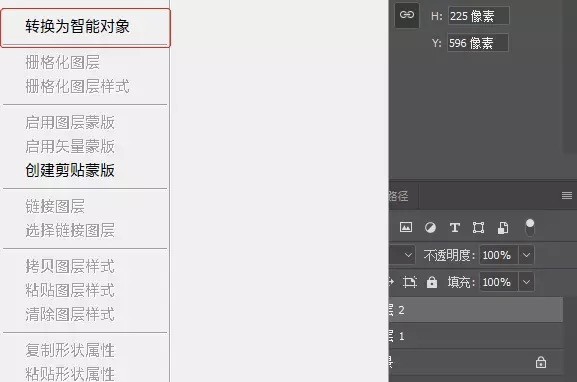The image size is (577, 382).
Task: Click 启用图层蒙版 menu item
Action: coord(70,123)
